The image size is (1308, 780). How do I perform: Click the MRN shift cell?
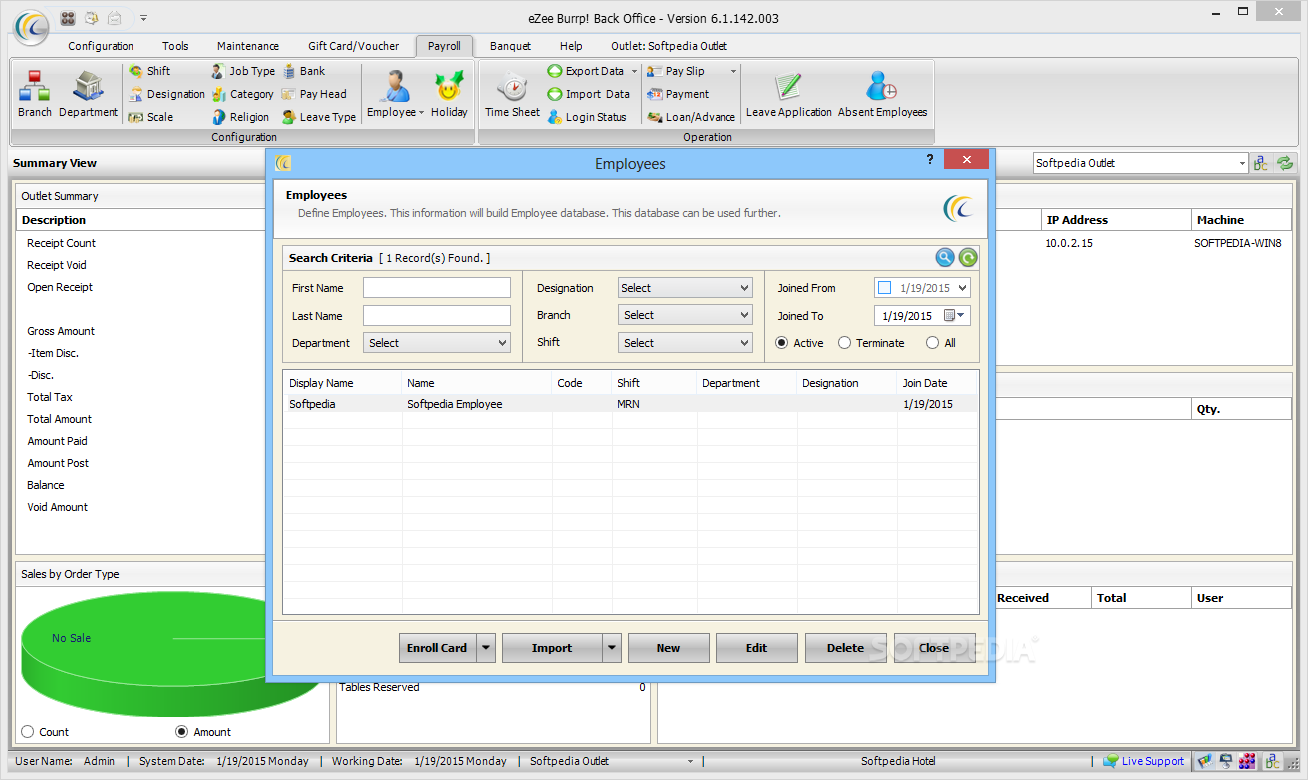click(x=654, y=404)
